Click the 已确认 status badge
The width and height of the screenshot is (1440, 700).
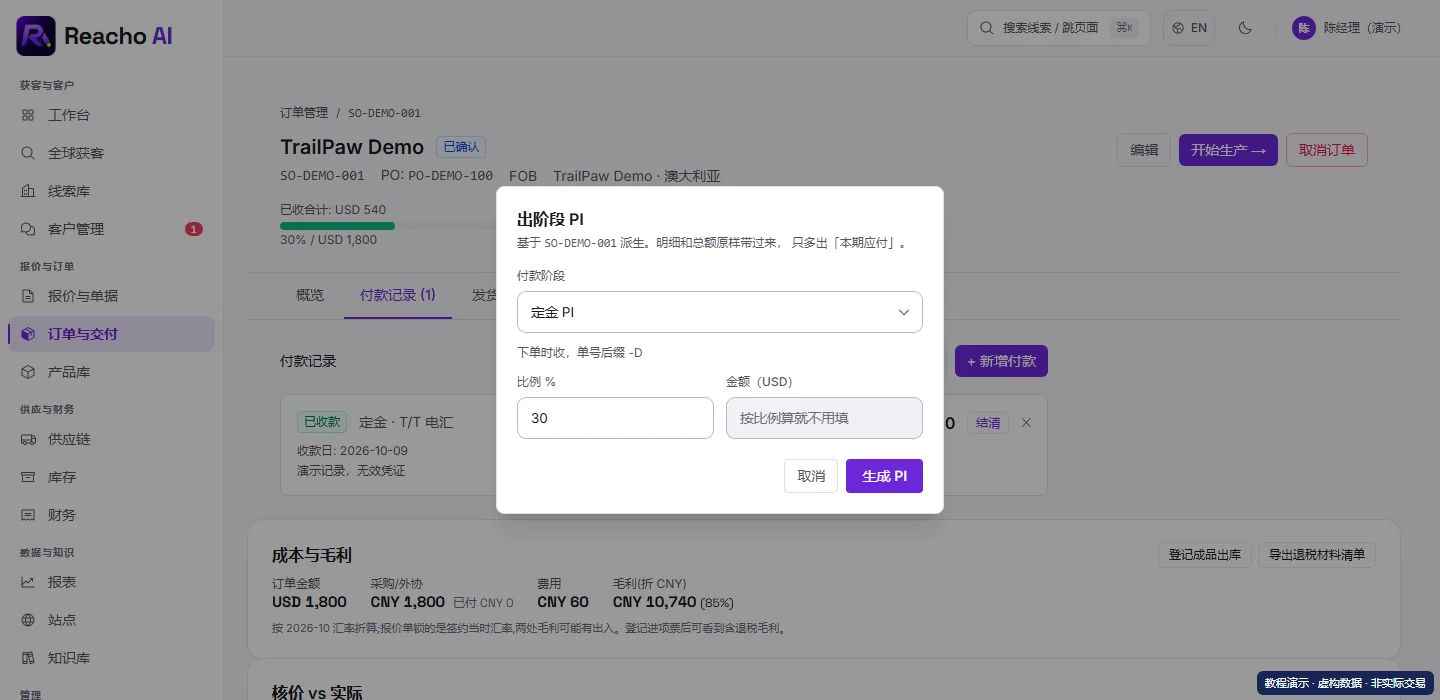point(461,147)
